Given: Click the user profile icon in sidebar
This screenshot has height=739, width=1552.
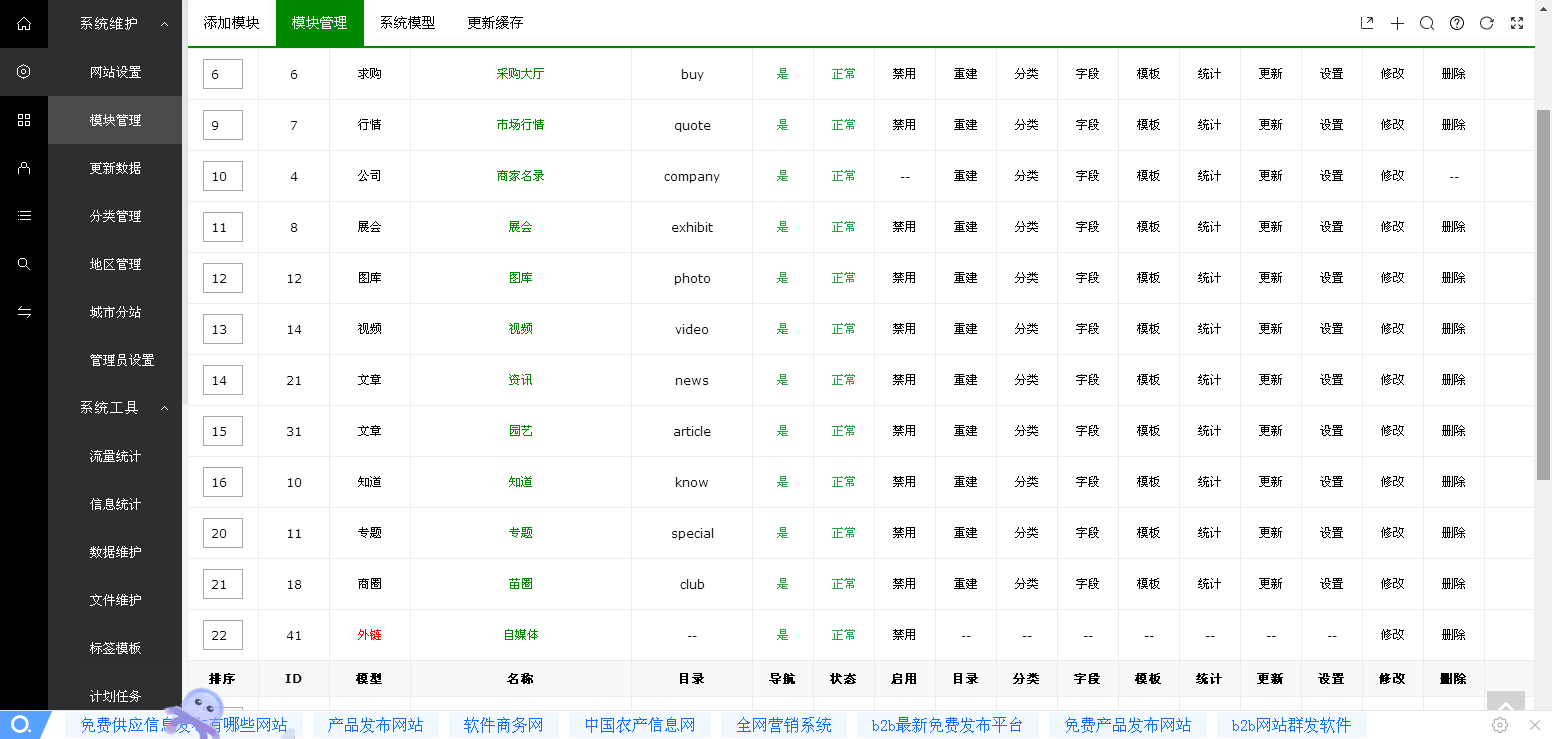Looking at the screenshot, I should [x=24, y=168].
